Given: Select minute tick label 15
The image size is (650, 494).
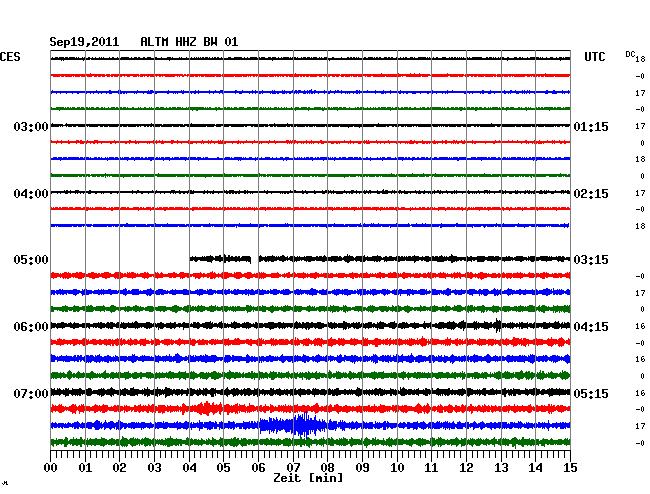Looking at the screenshot, I should [570, 467].
